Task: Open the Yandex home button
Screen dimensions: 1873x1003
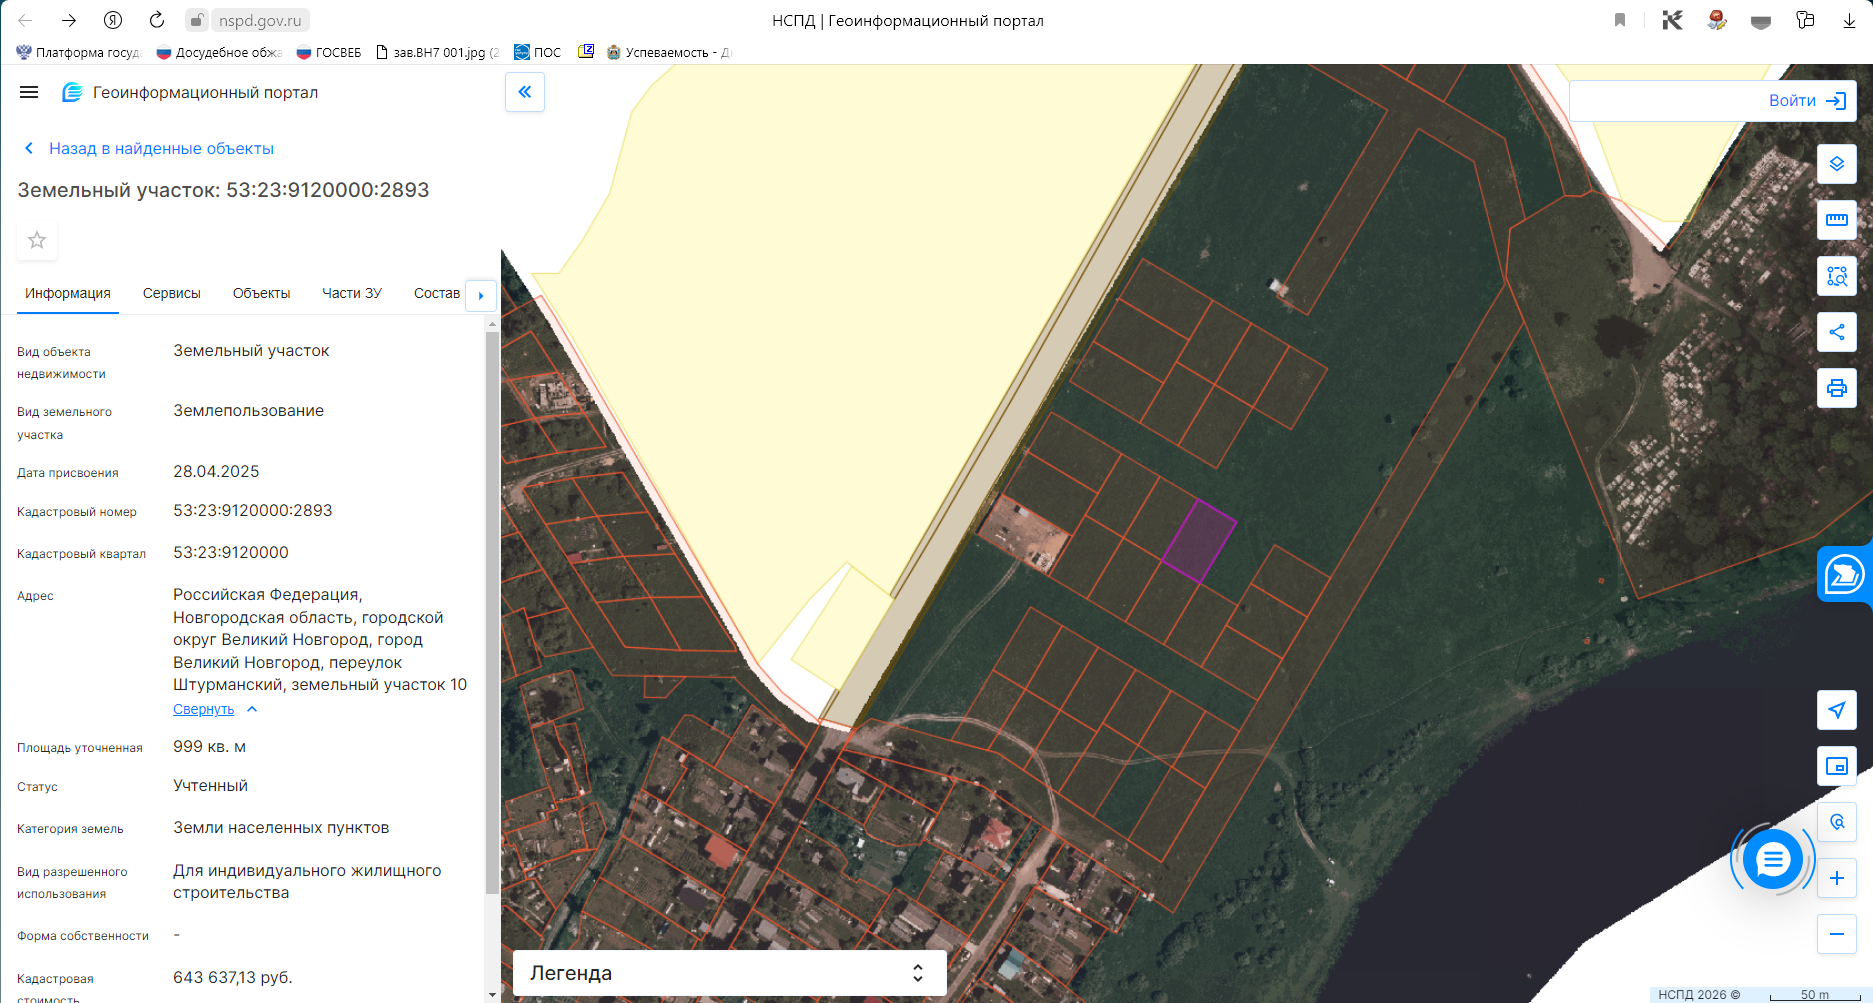Action: click(x=113, y=20)
